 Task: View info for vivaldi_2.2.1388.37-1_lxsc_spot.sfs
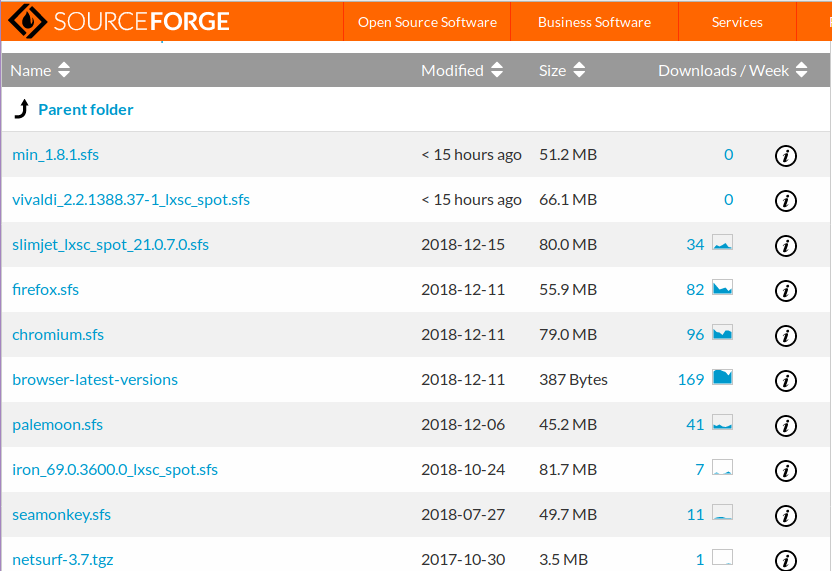(786, 200)
